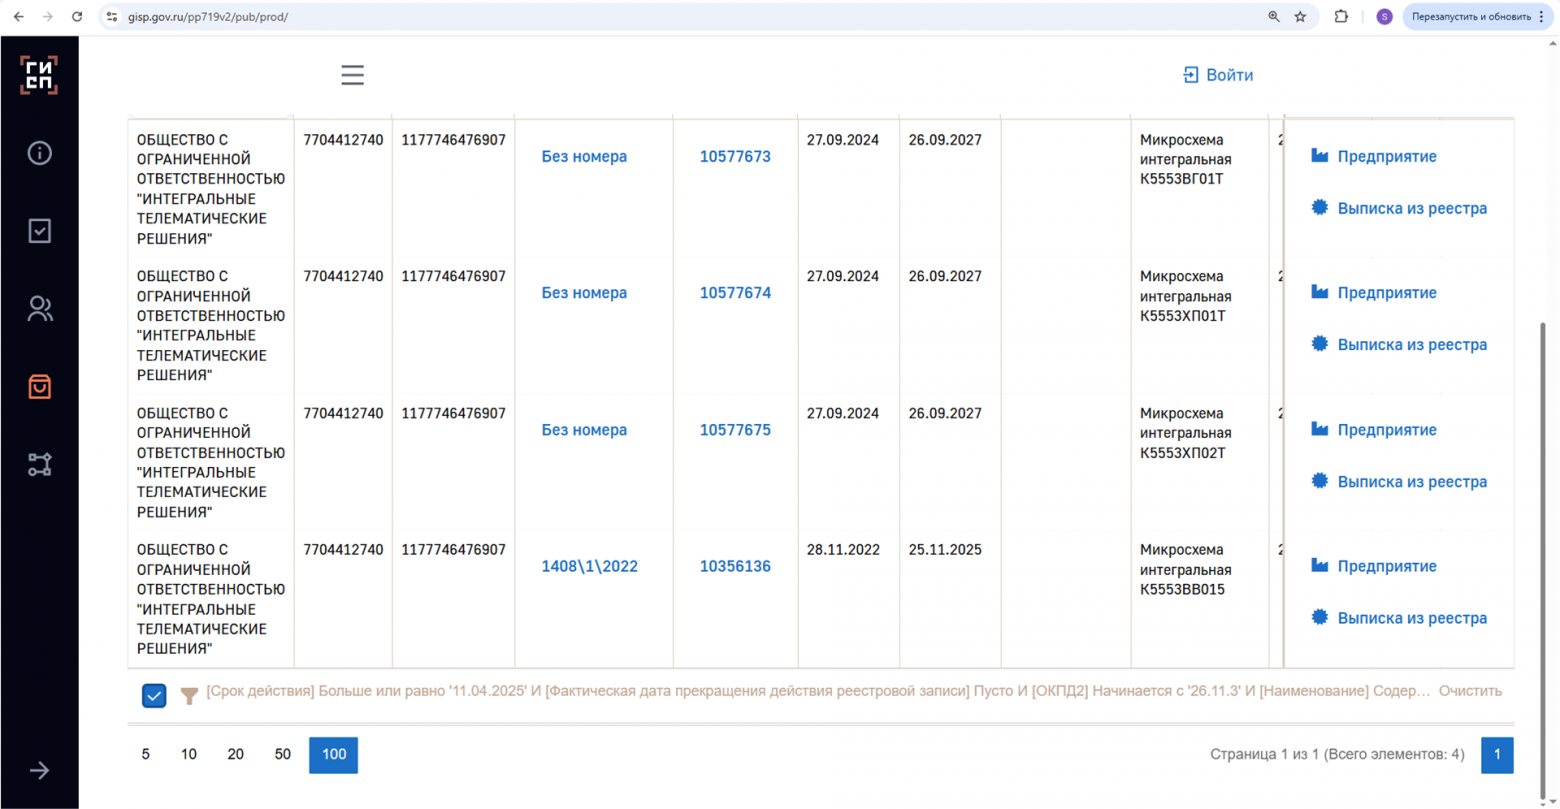The height and width of the screenshot is (809, 1560).
Task: Select the product cell Микросхема интегральная К5553ХП01Т
Action: tap(1200, 325)
